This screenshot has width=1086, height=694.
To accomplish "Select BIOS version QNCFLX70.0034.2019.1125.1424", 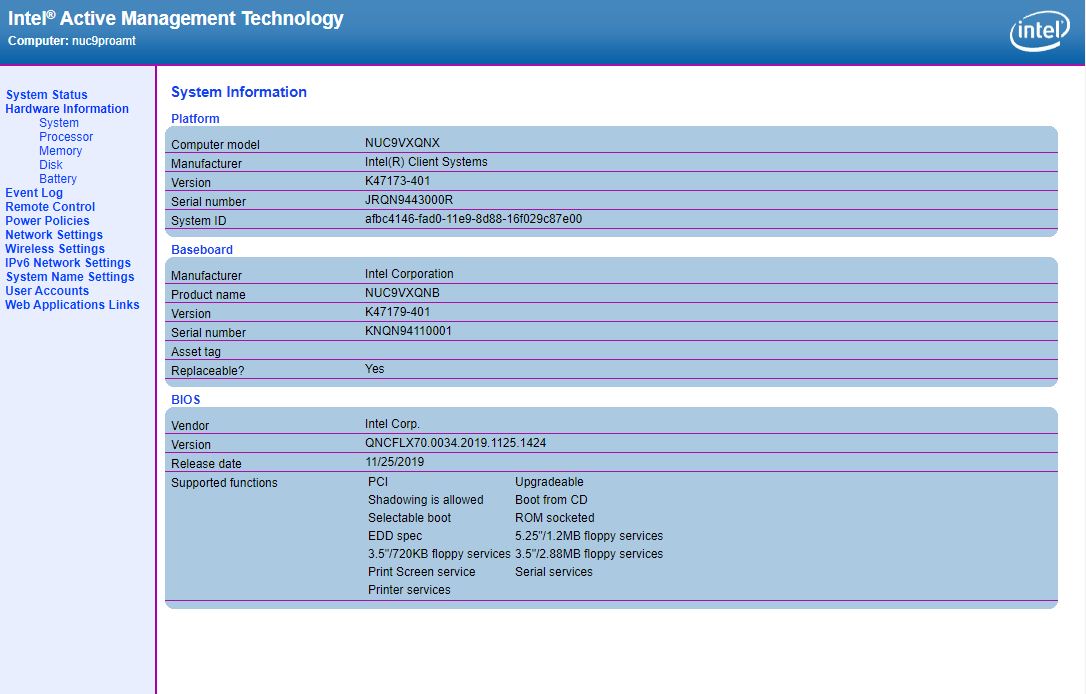I will coord(456,443).
